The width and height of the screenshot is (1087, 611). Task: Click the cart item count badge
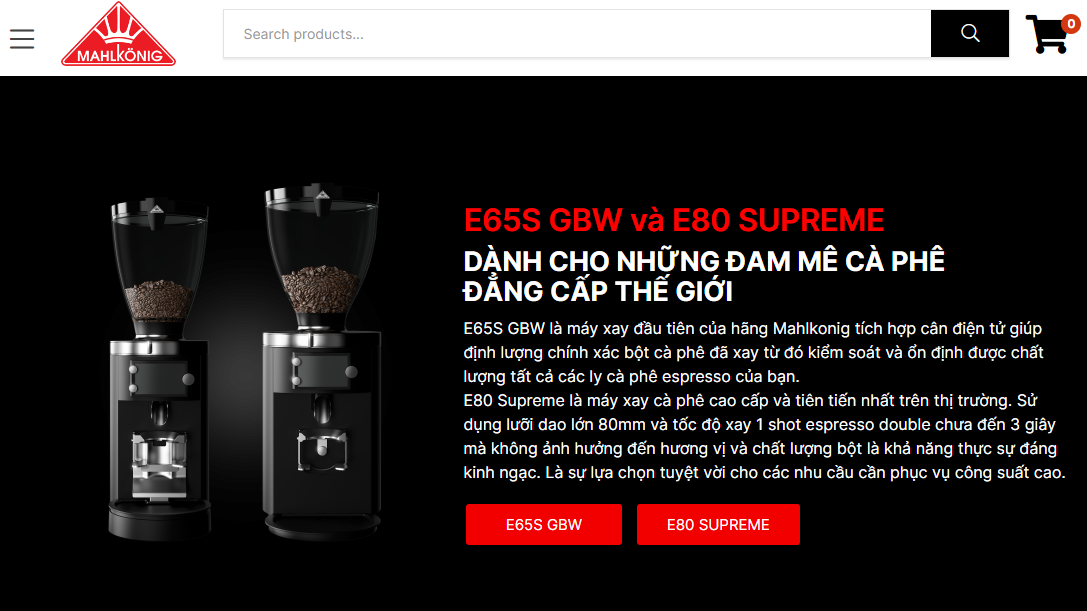(1071, 24)
